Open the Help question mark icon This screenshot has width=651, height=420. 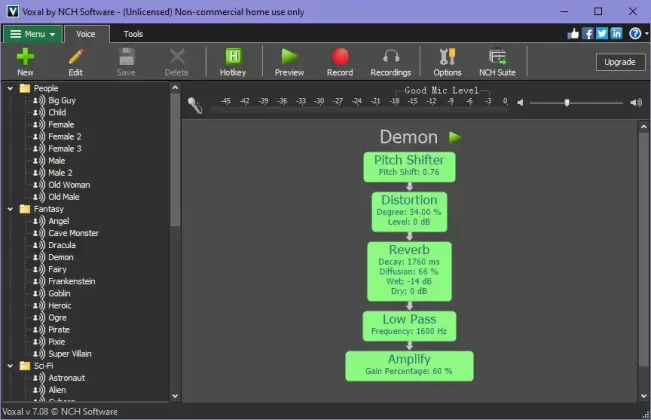click(635, 34)
